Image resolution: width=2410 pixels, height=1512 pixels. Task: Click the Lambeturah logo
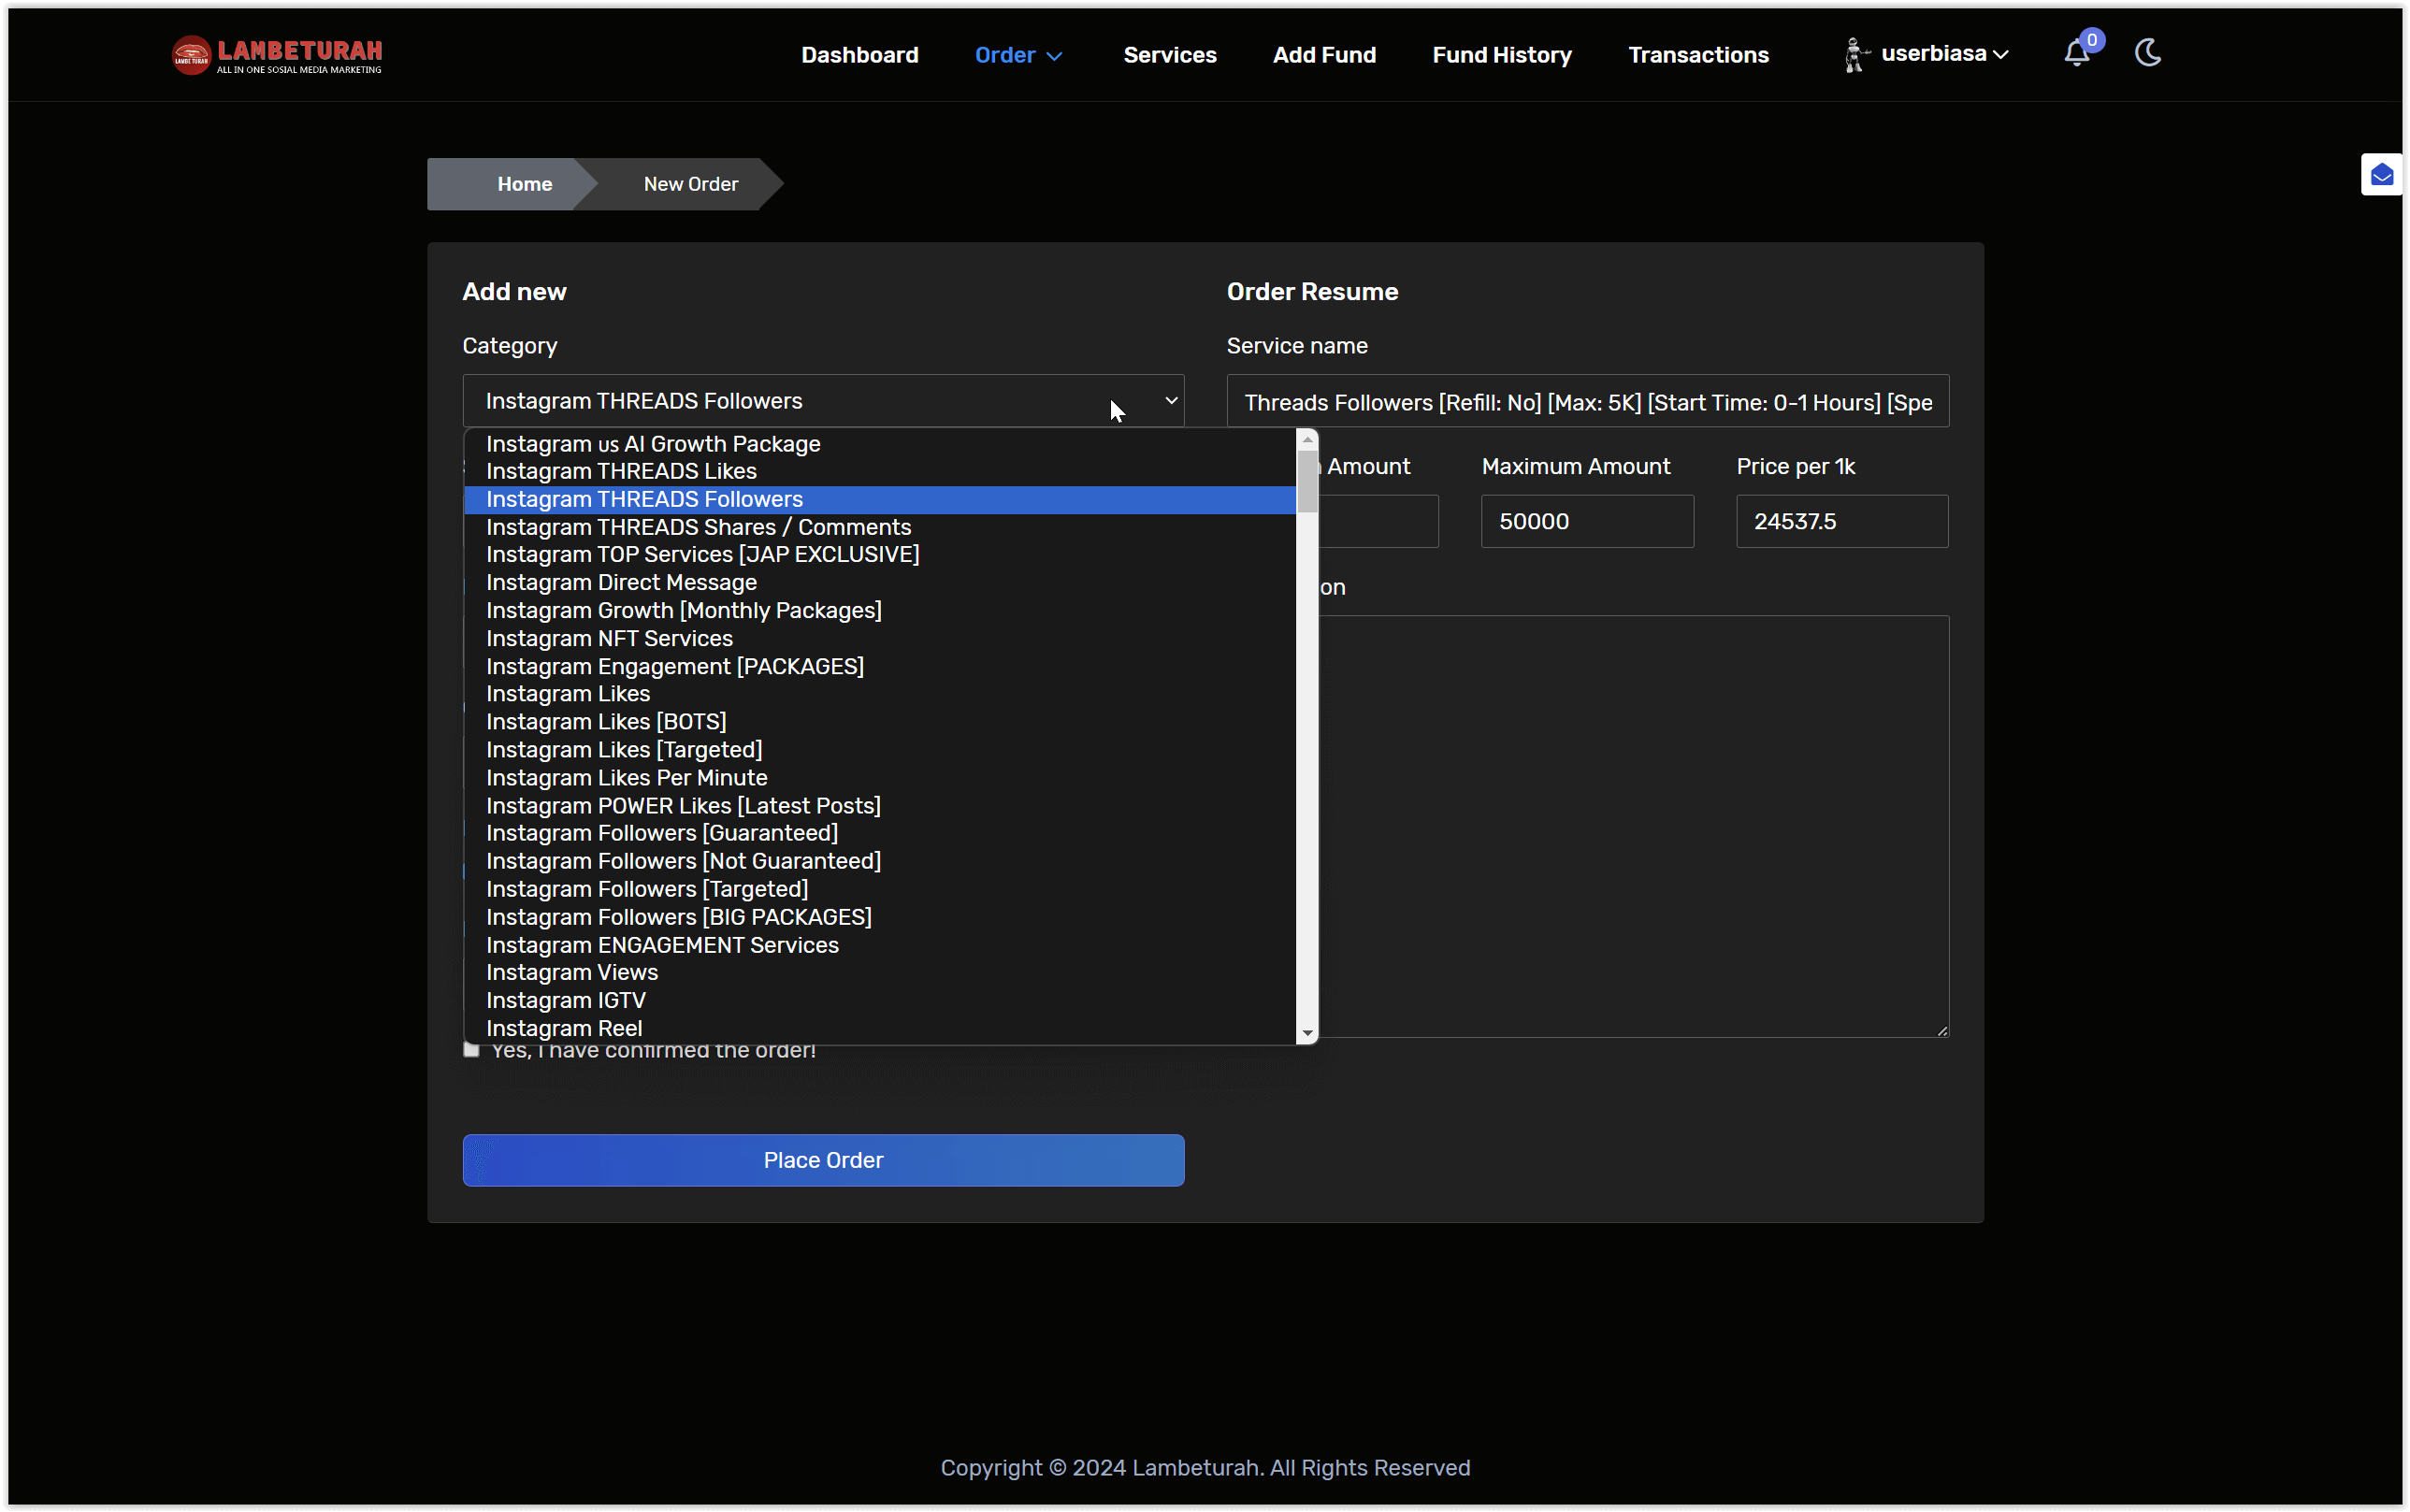click(277, 55)
